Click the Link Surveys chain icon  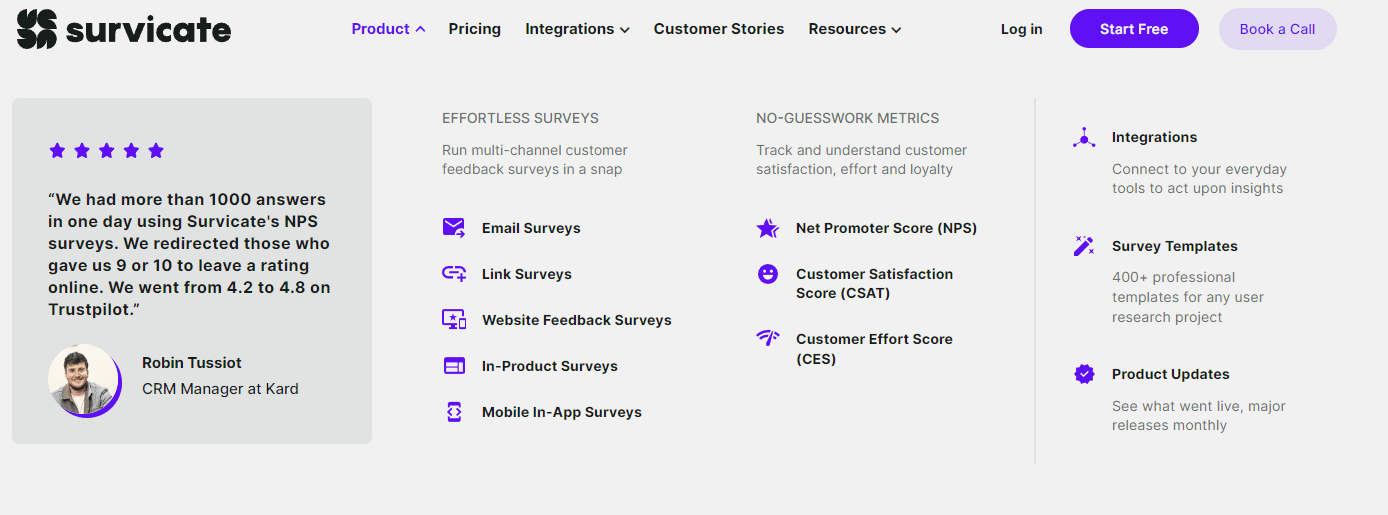(x=454, y=274)
